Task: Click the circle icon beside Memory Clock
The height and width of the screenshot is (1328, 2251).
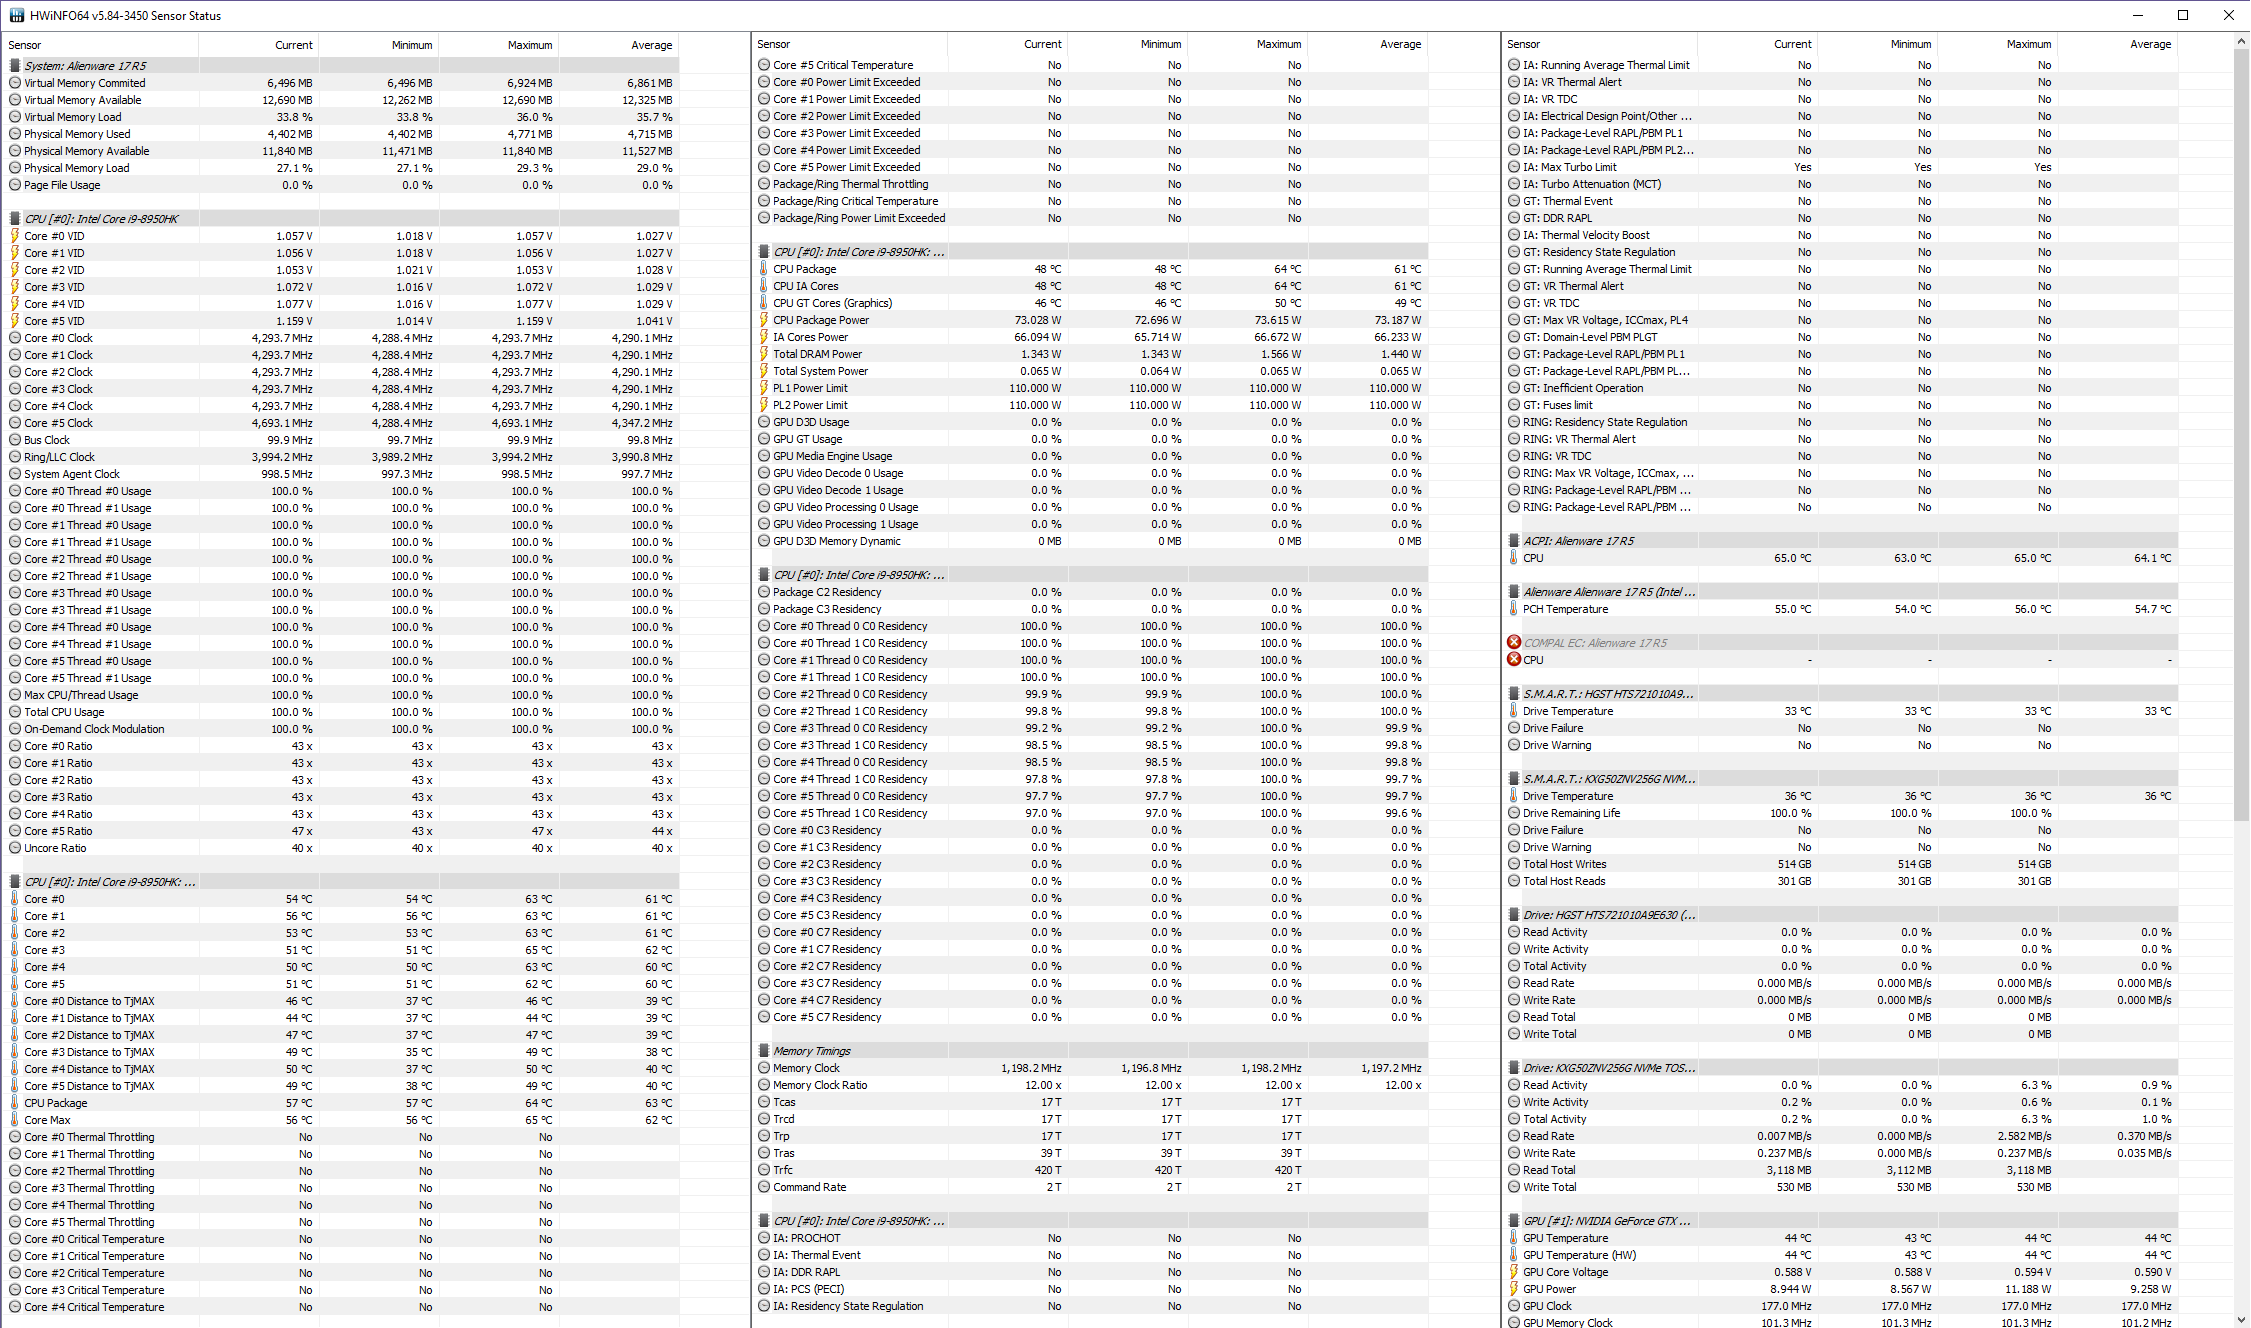Action: 764,1068
